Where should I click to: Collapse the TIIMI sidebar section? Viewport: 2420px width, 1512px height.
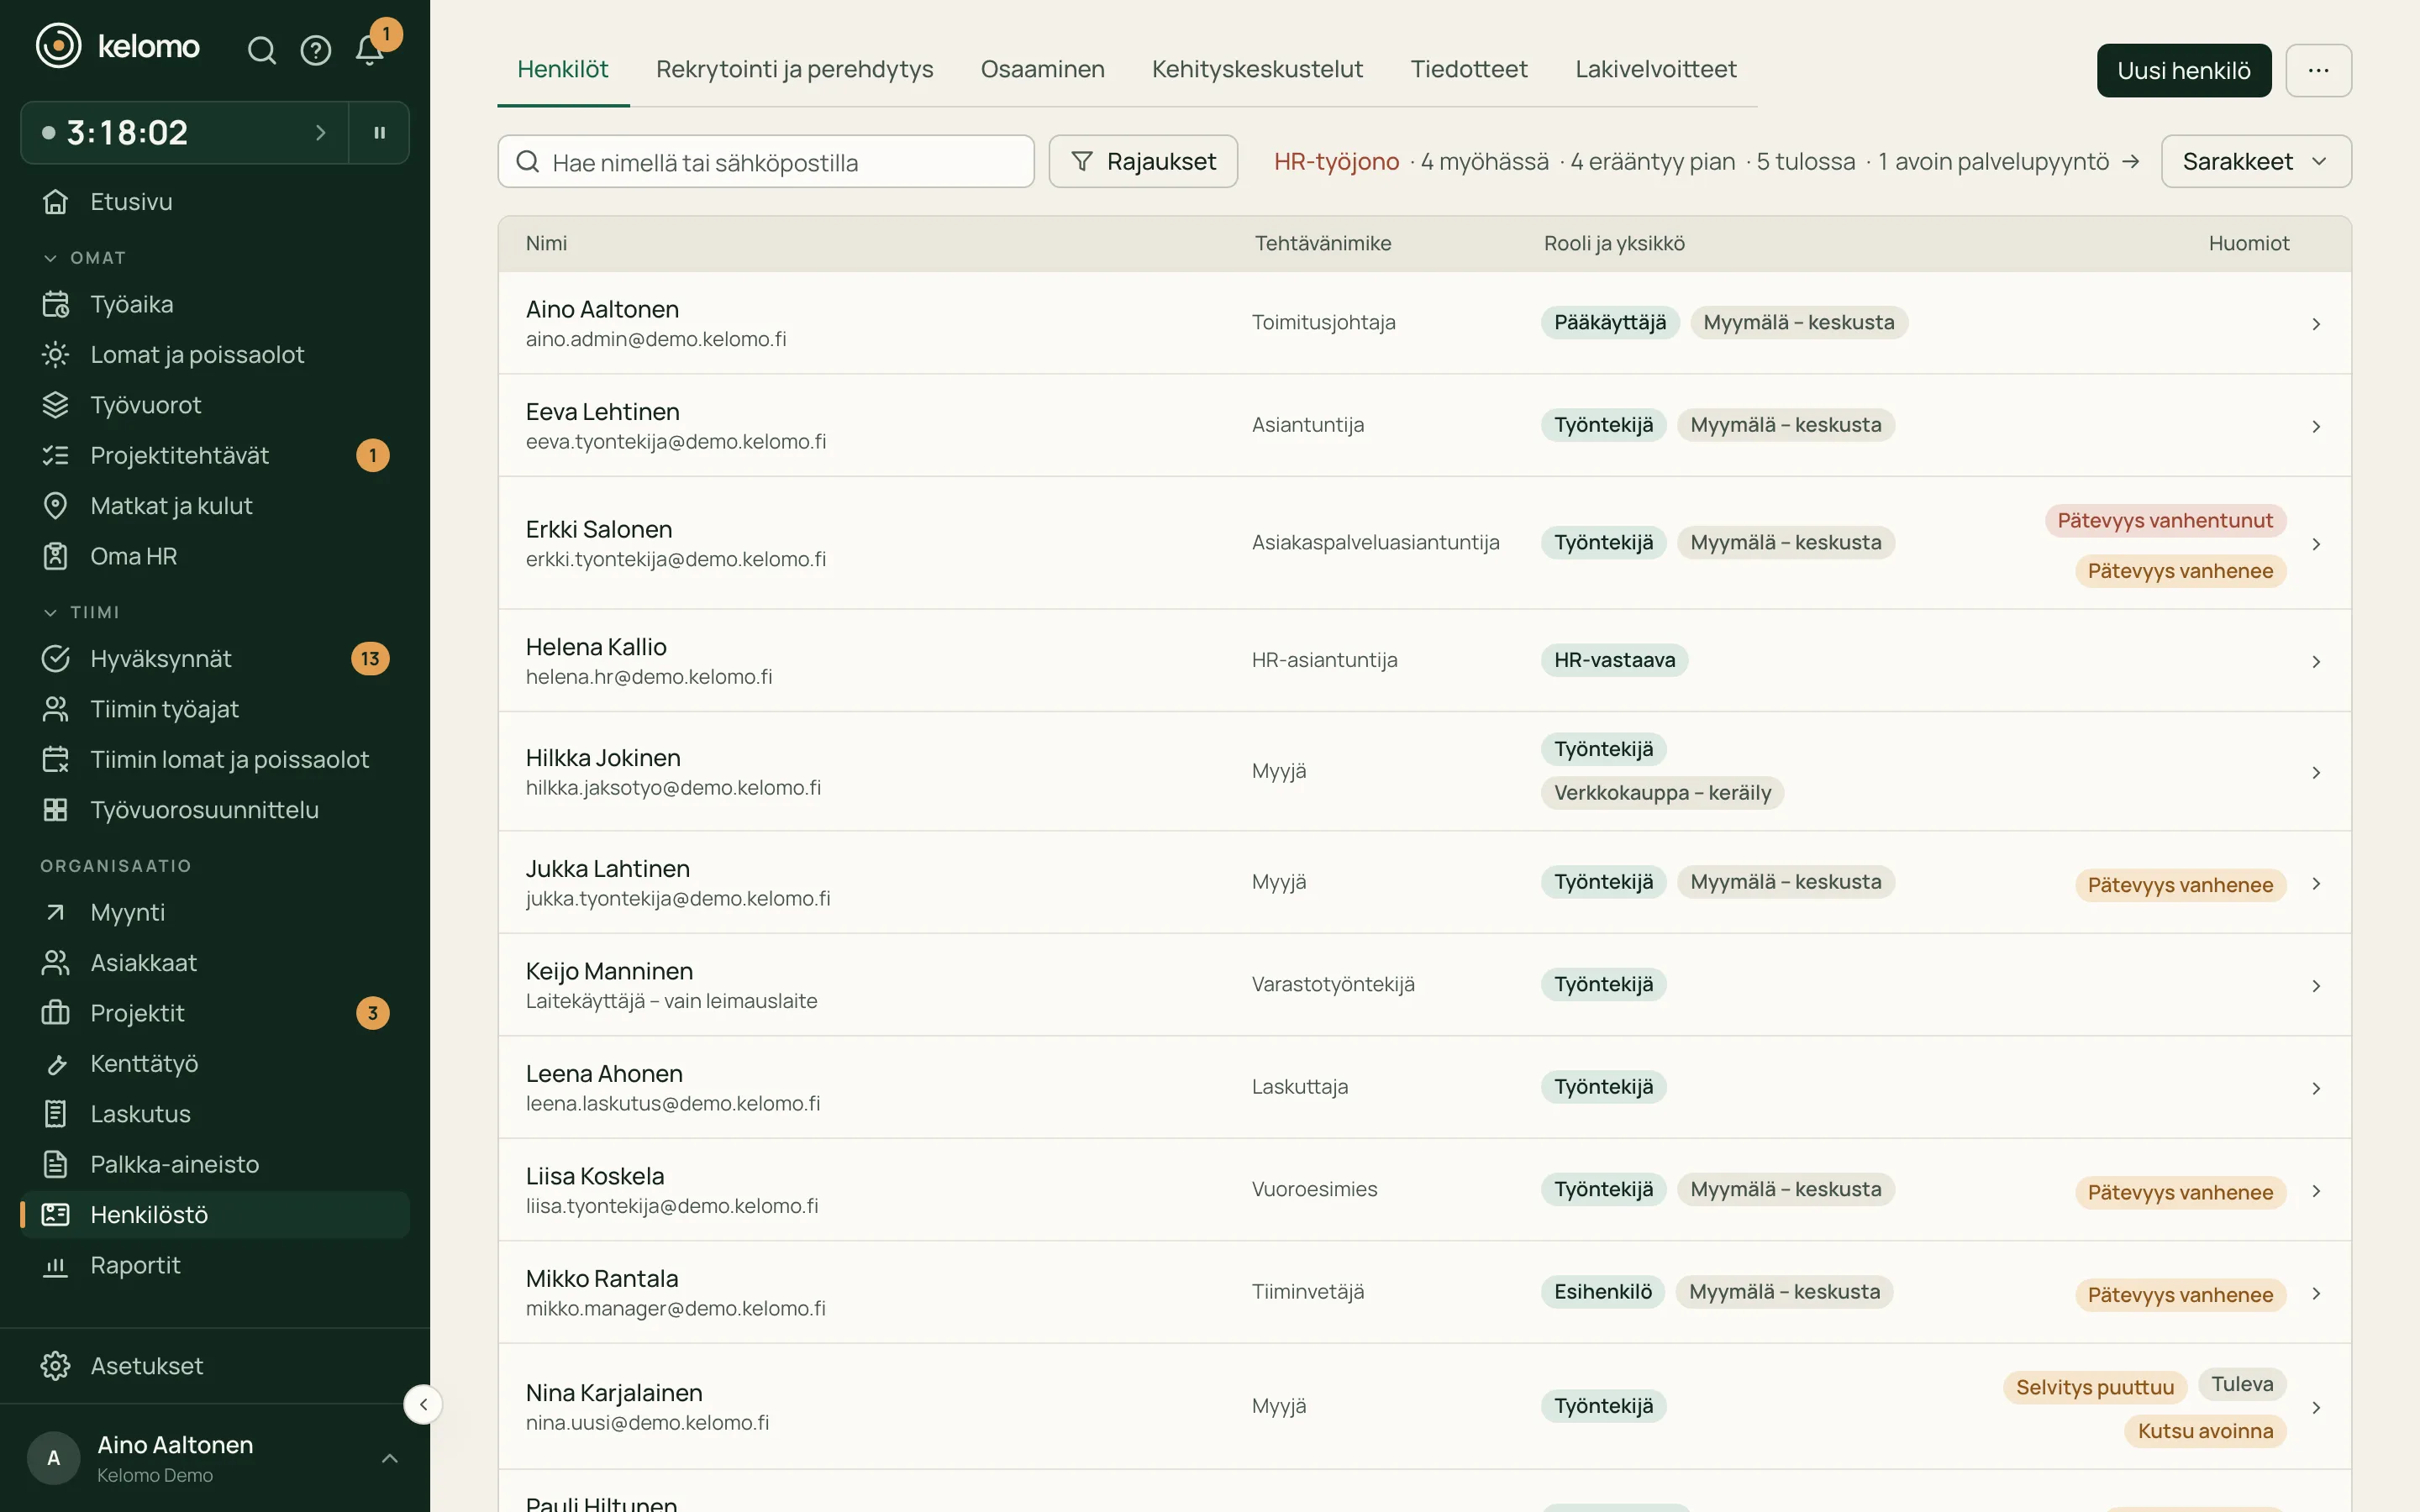coord(80,612)
